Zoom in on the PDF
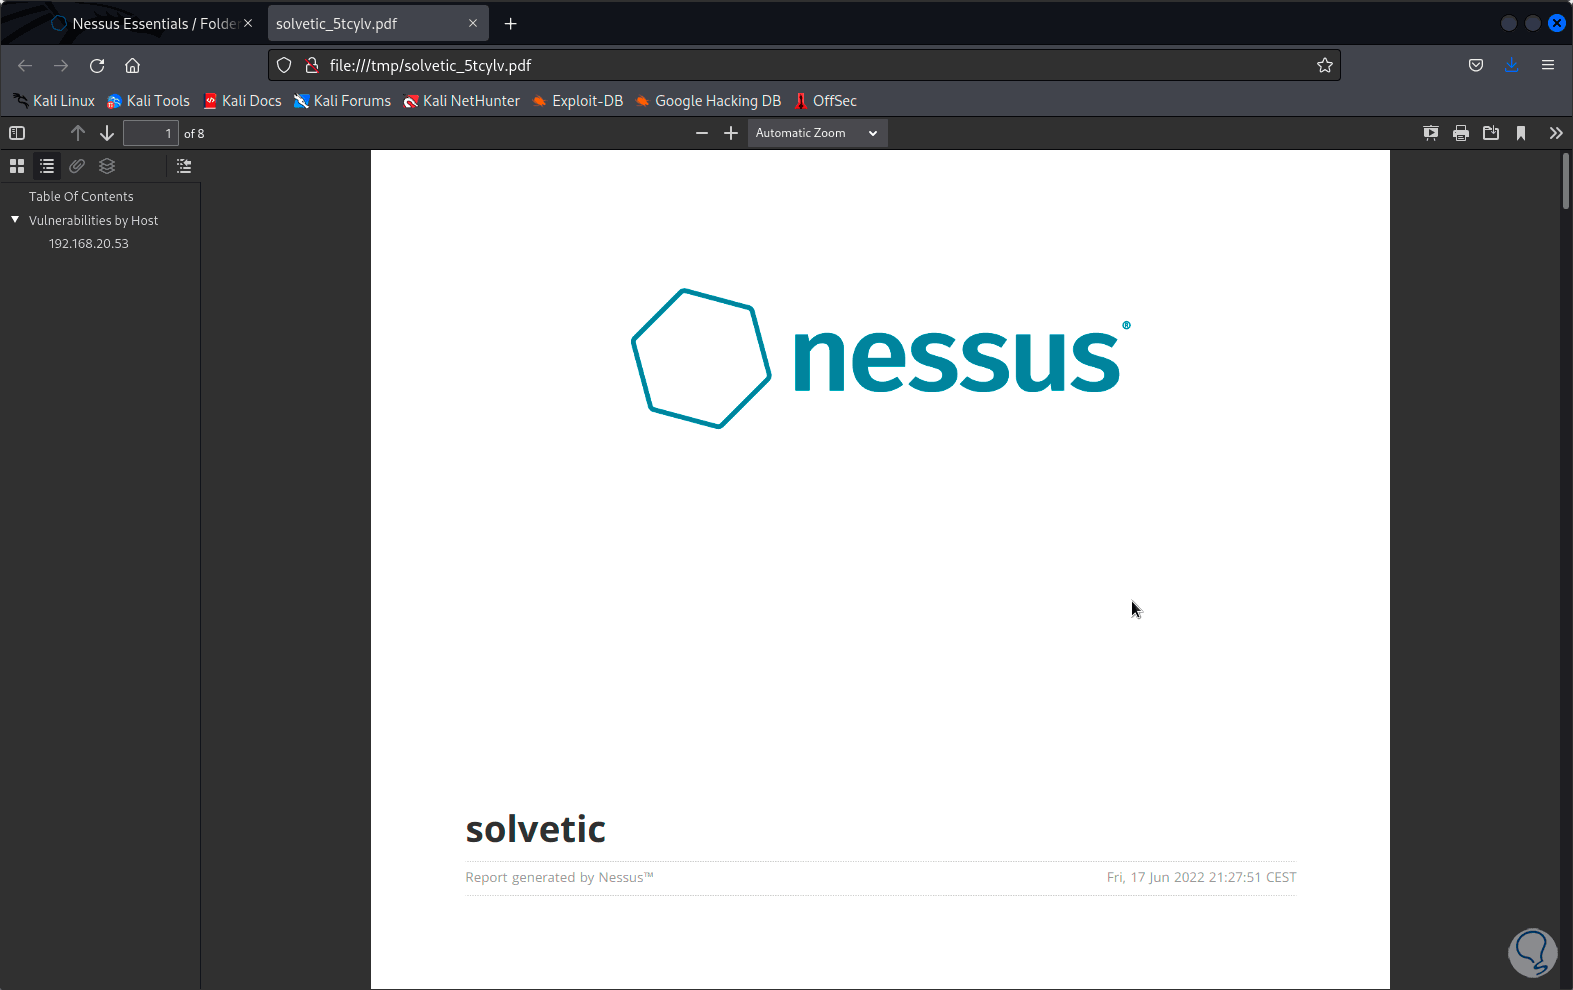This screenshot has height=990, width=1573. [x=731, y=133]
